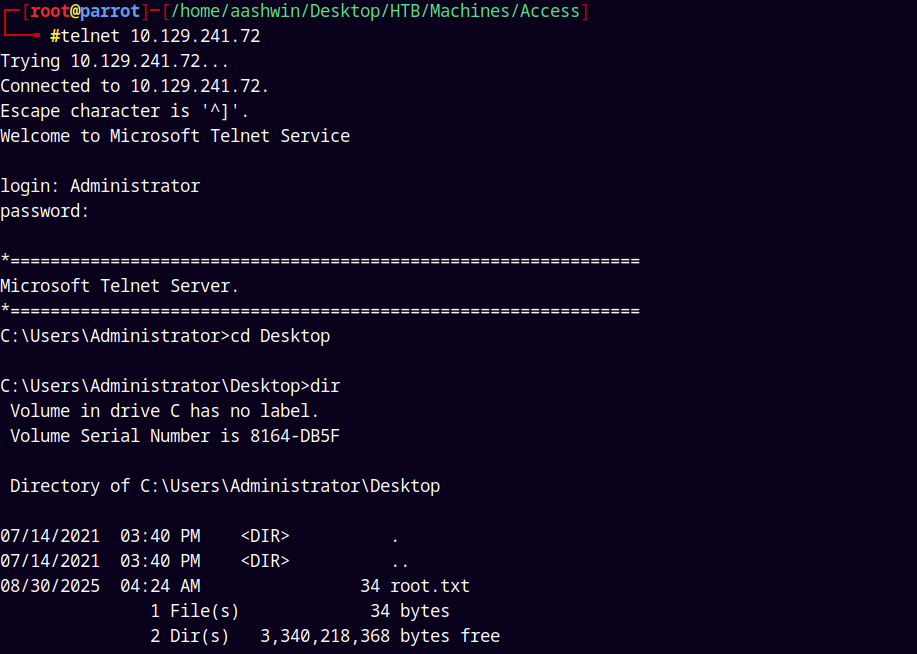
Task: Click 'Welcome to Microsoft Telnet Service' text
Action: click(x=175, y=136)
